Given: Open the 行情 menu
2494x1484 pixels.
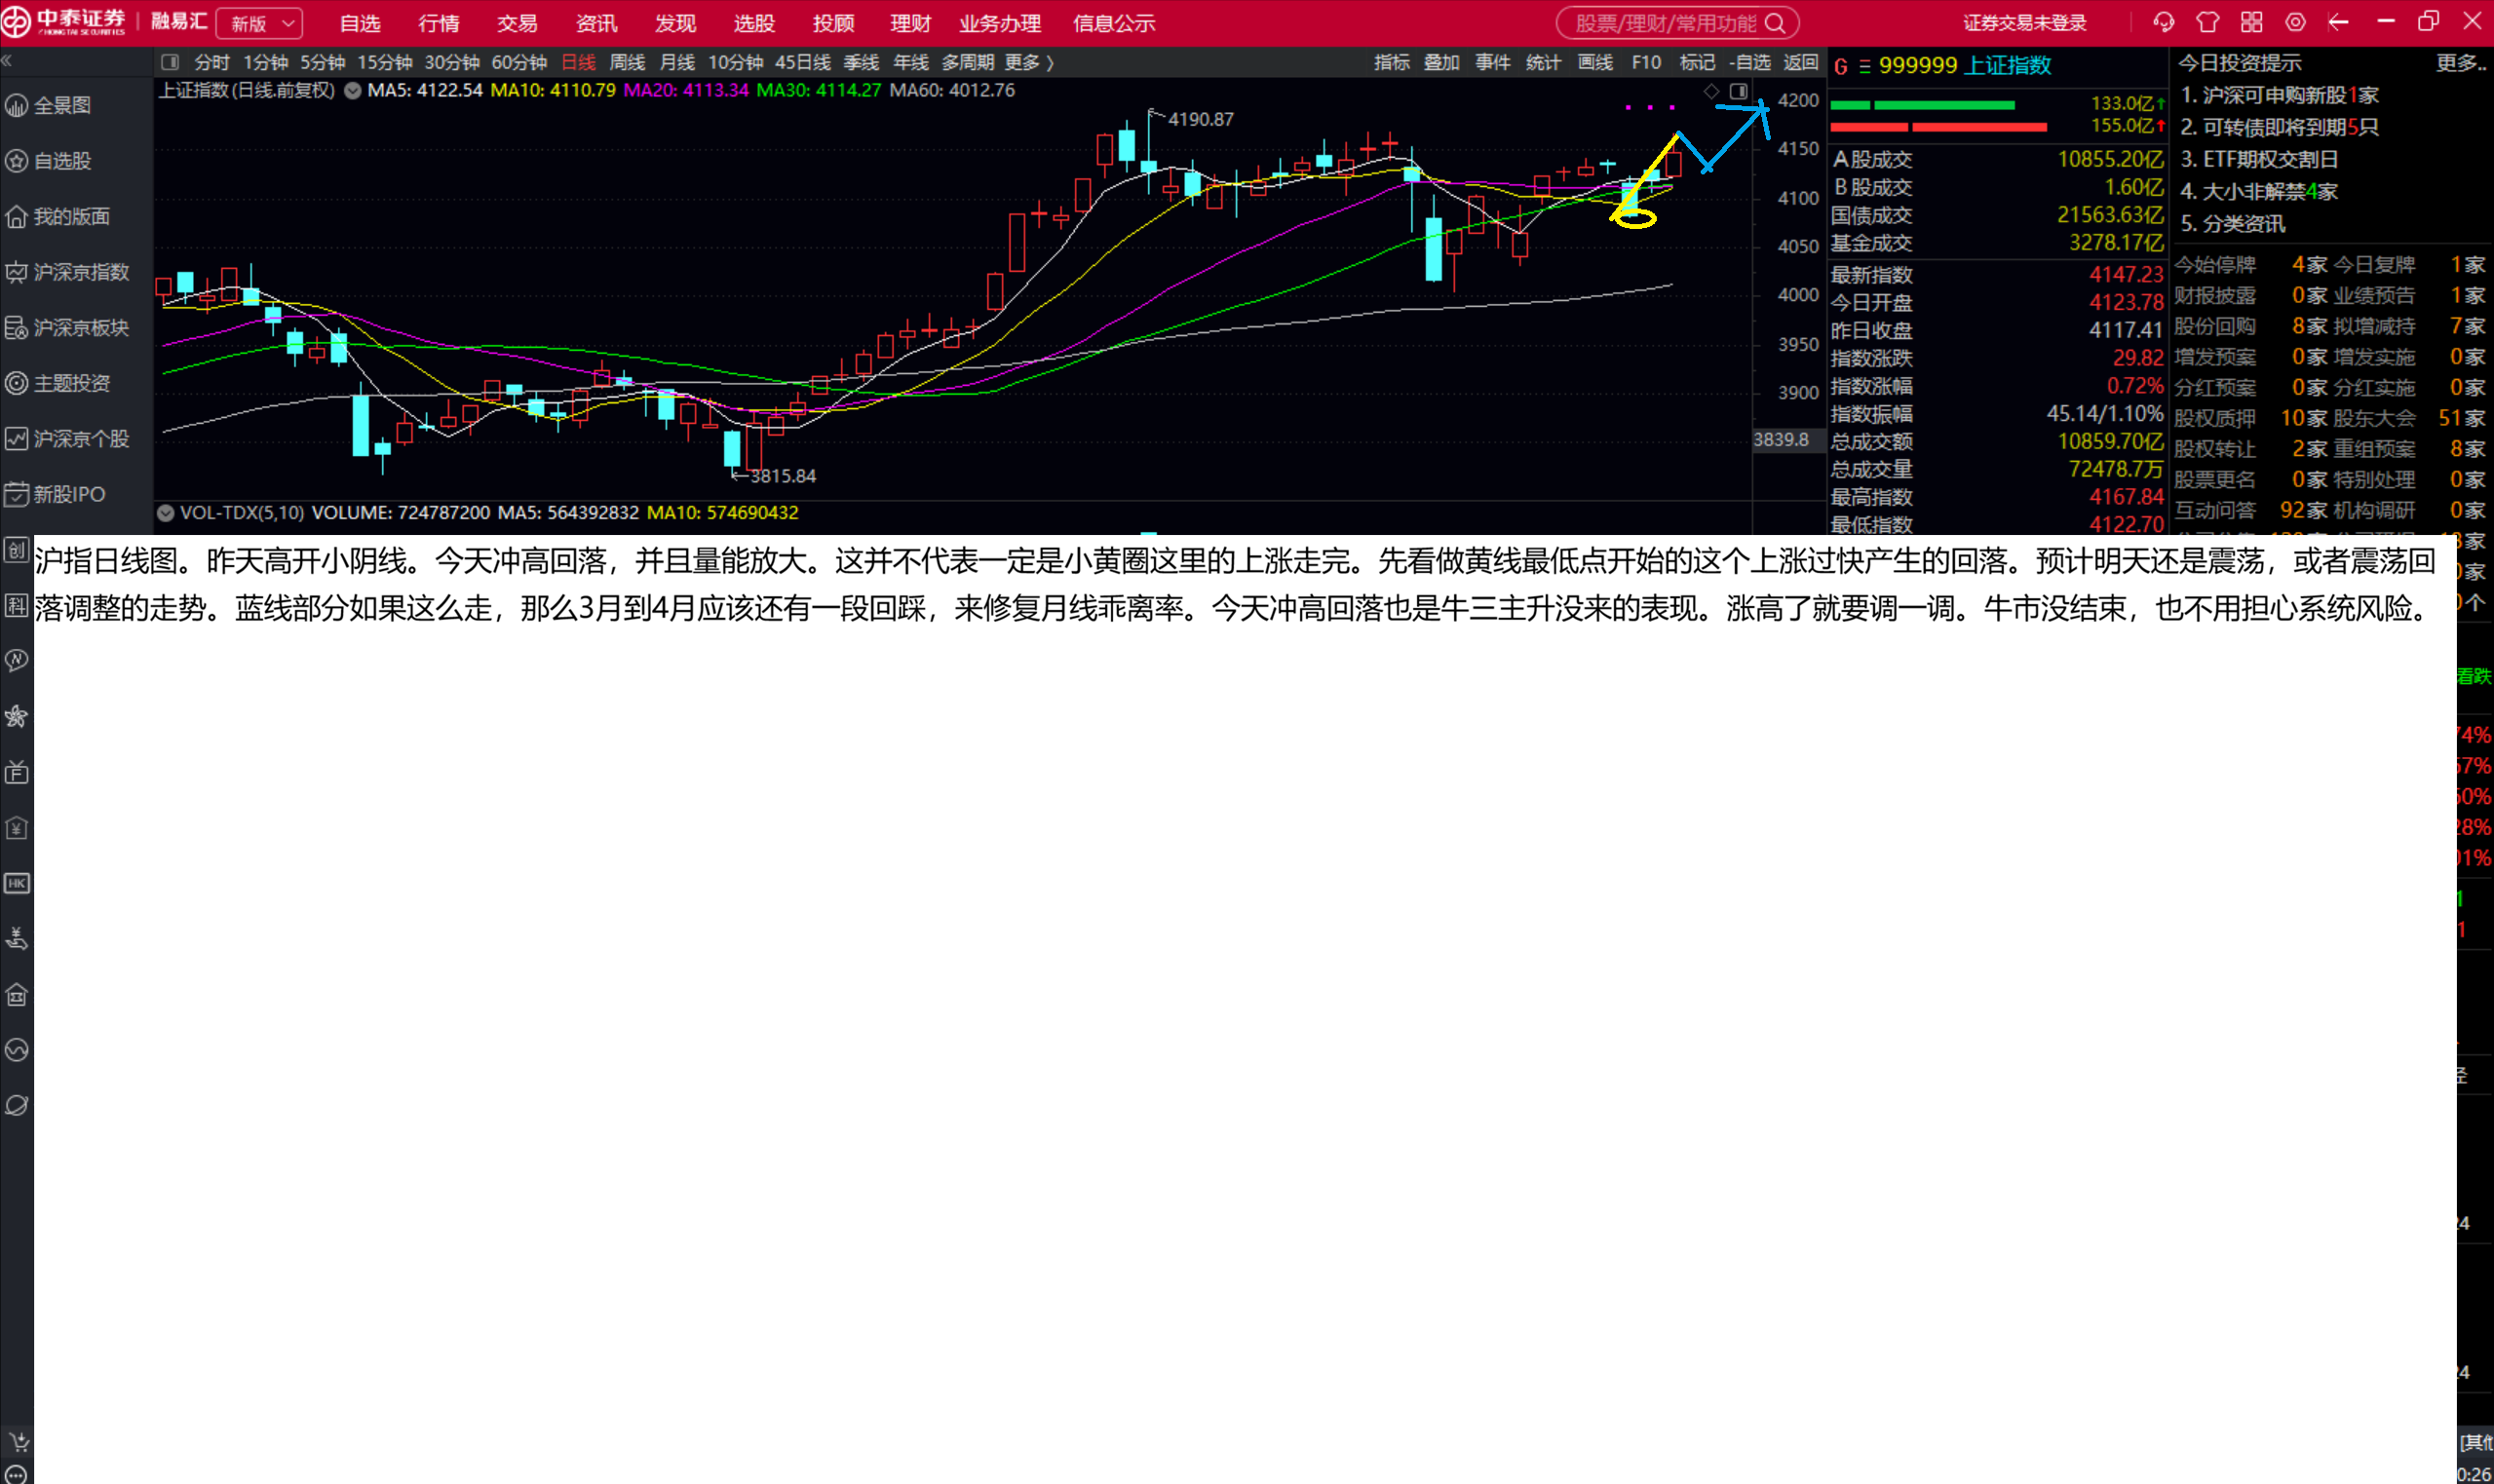Looking at the screenshot, I should pyautogui.click(x=438, y=23).
